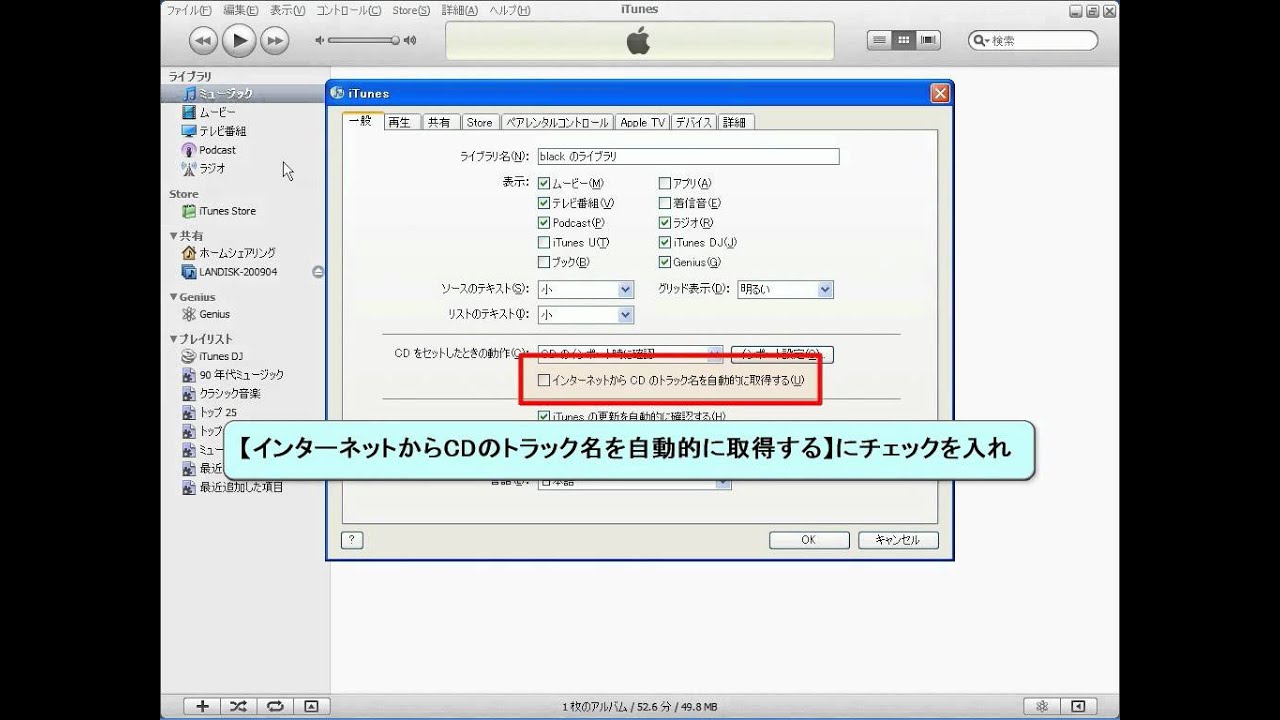
Task: Click the volume slider knob
Action: tap(395, 40)
